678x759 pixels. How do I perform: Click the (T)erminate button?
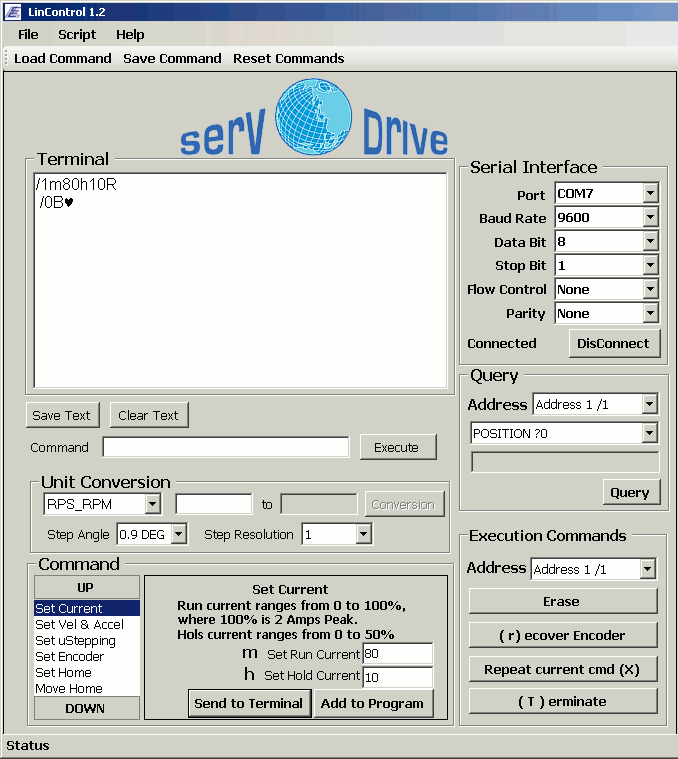563,701
